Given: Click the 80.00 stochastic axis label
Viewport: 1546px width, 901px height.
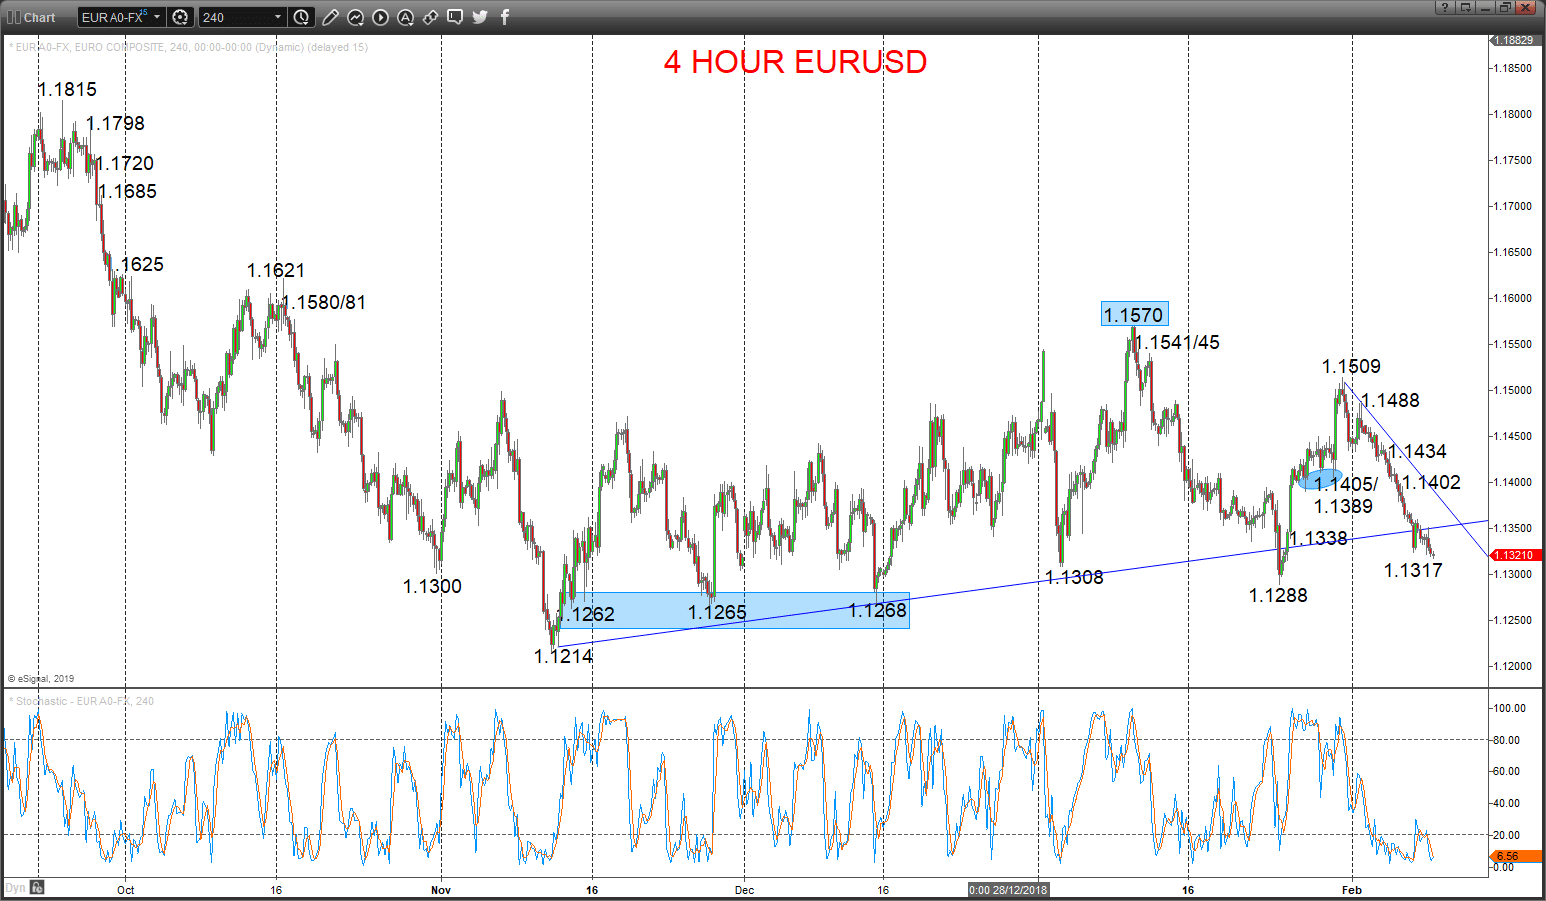Looking at the screenshot, I should tap(1506, 740).
